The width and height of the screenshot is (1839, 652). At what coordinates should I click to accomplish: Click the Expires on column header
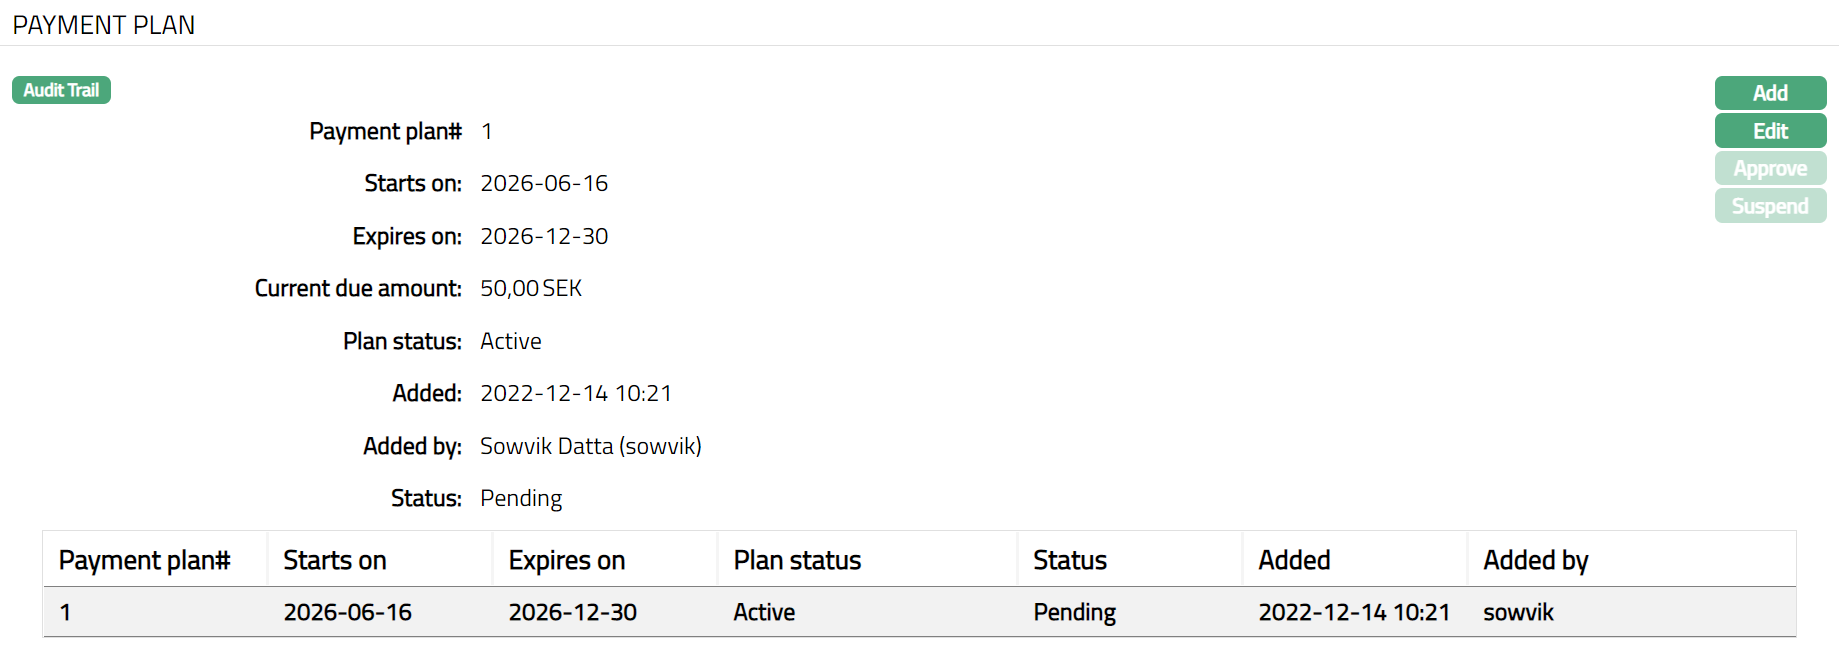(566, 560)
